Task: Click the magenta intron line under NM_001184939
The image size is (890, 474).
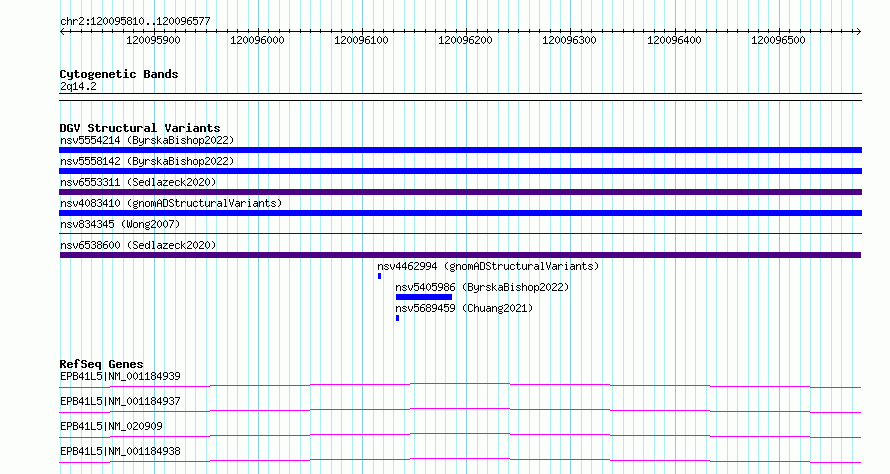Action: click(460, 385)
